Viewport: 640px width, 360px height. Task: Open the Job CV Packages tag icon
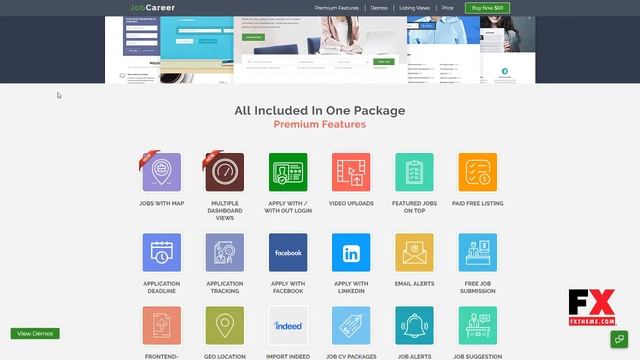coord(351,326)
